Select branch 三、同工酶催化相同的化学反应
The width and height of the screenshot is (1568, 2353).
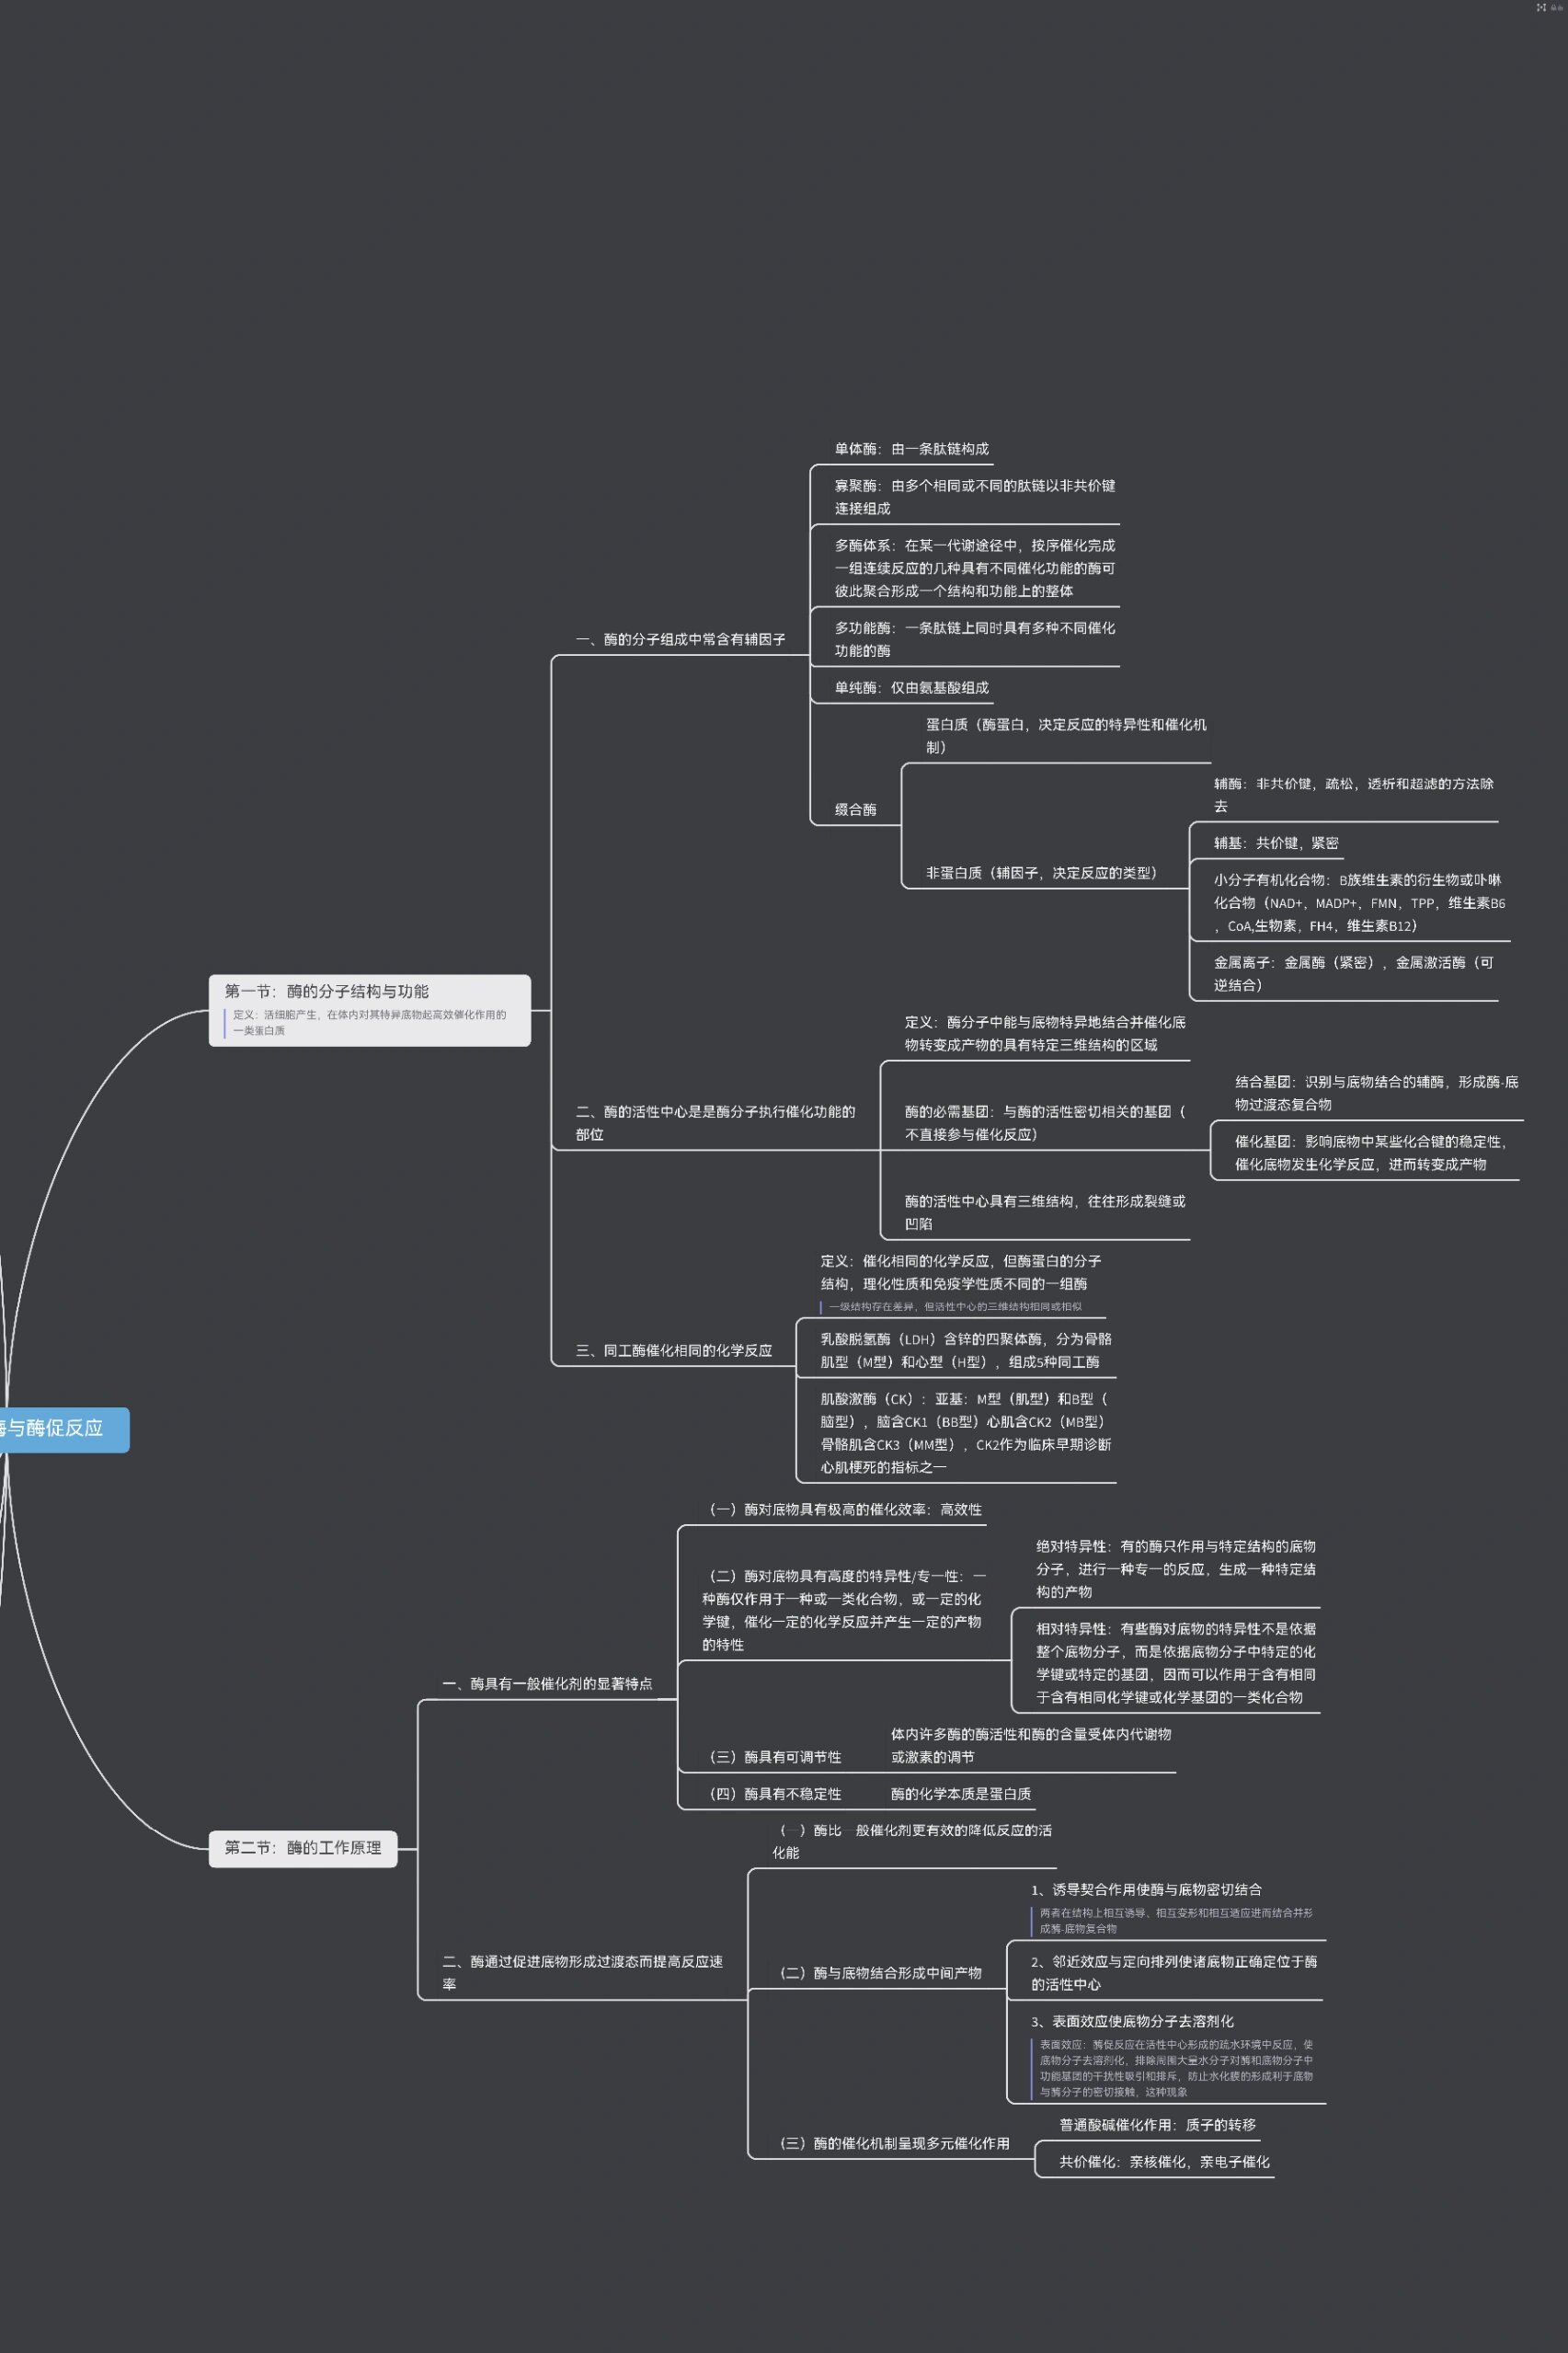[x=673, y=1350]
